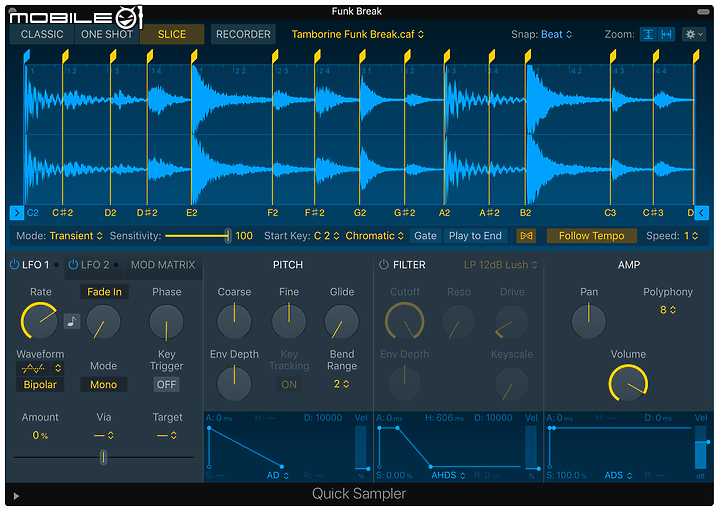The width and height of the screenshot is (719, 511).
Task: Change the Start Key C 2 value
Action: coord(326,236)
